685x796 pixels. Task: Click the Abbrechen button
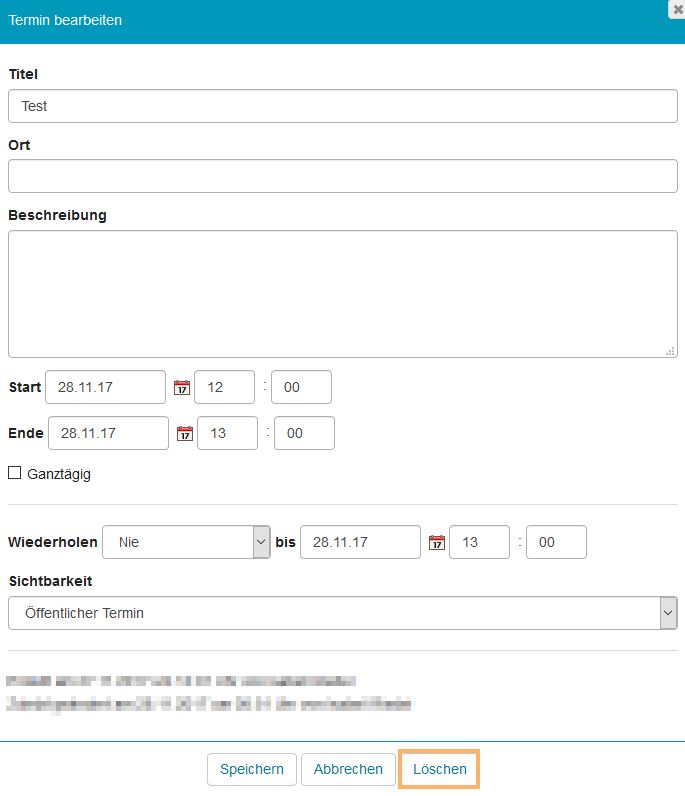tap(348, 769)
